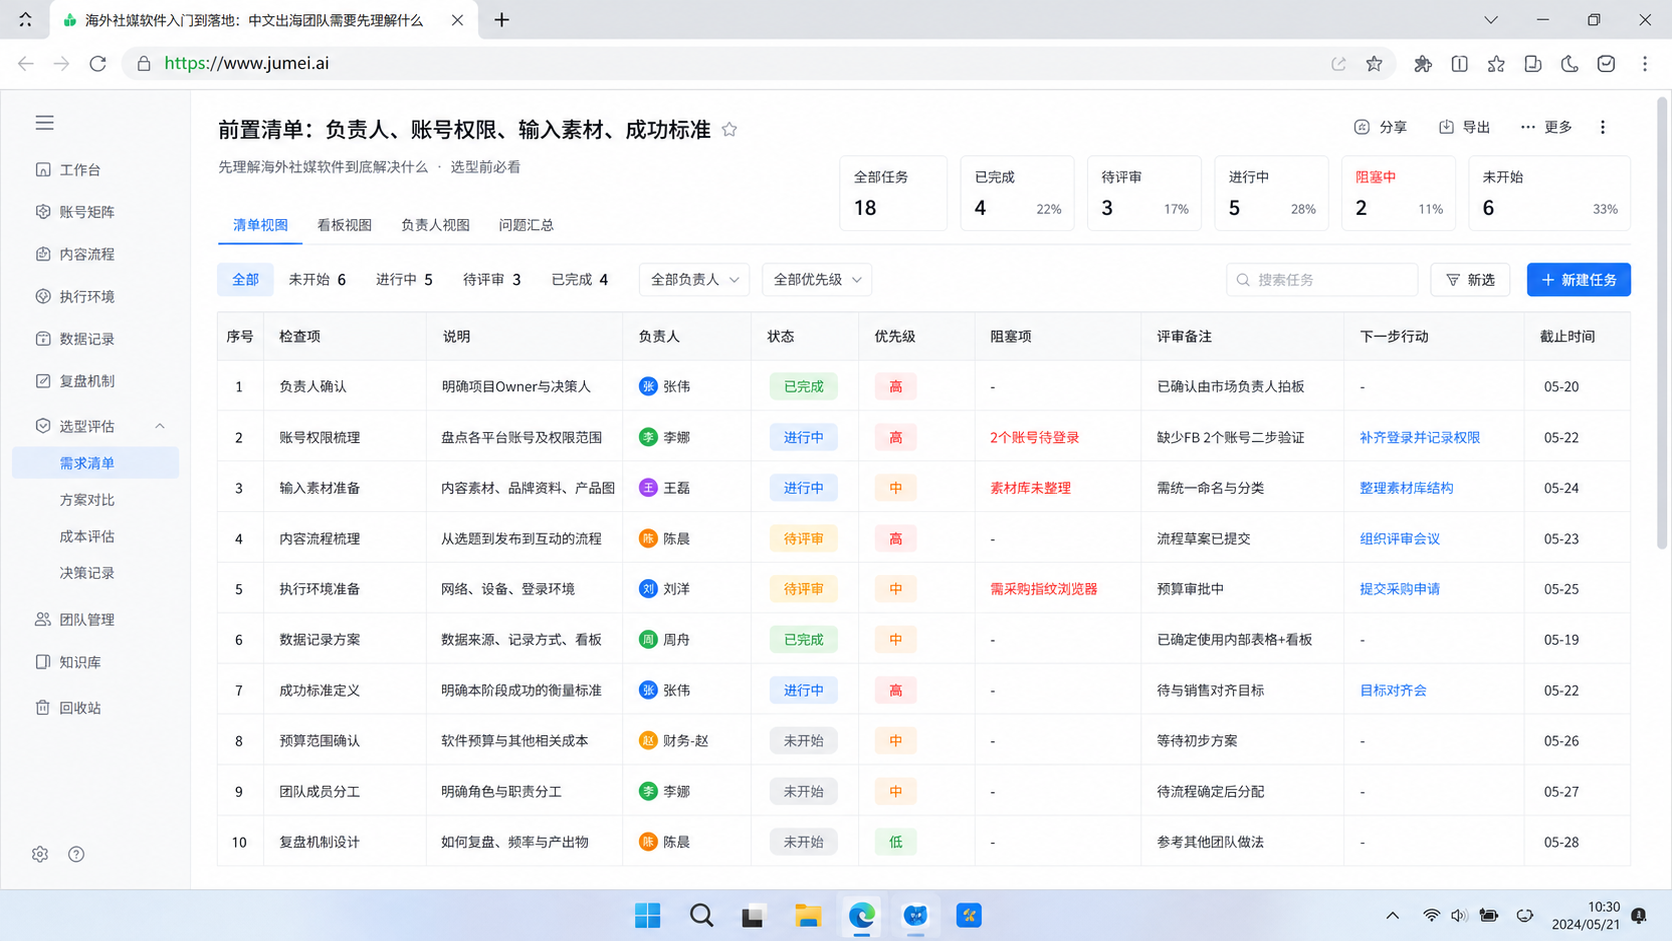Open the Windows Start menu

[648, 915]
